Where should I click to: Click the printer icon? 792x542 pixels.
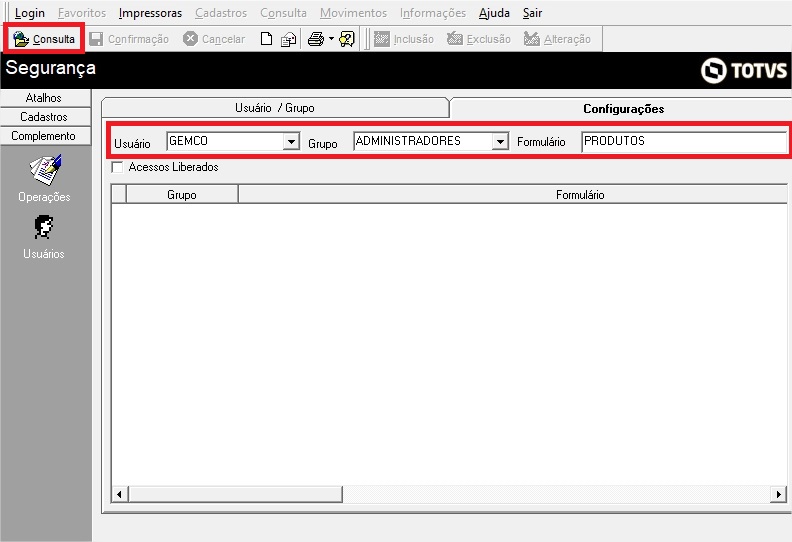316,39
